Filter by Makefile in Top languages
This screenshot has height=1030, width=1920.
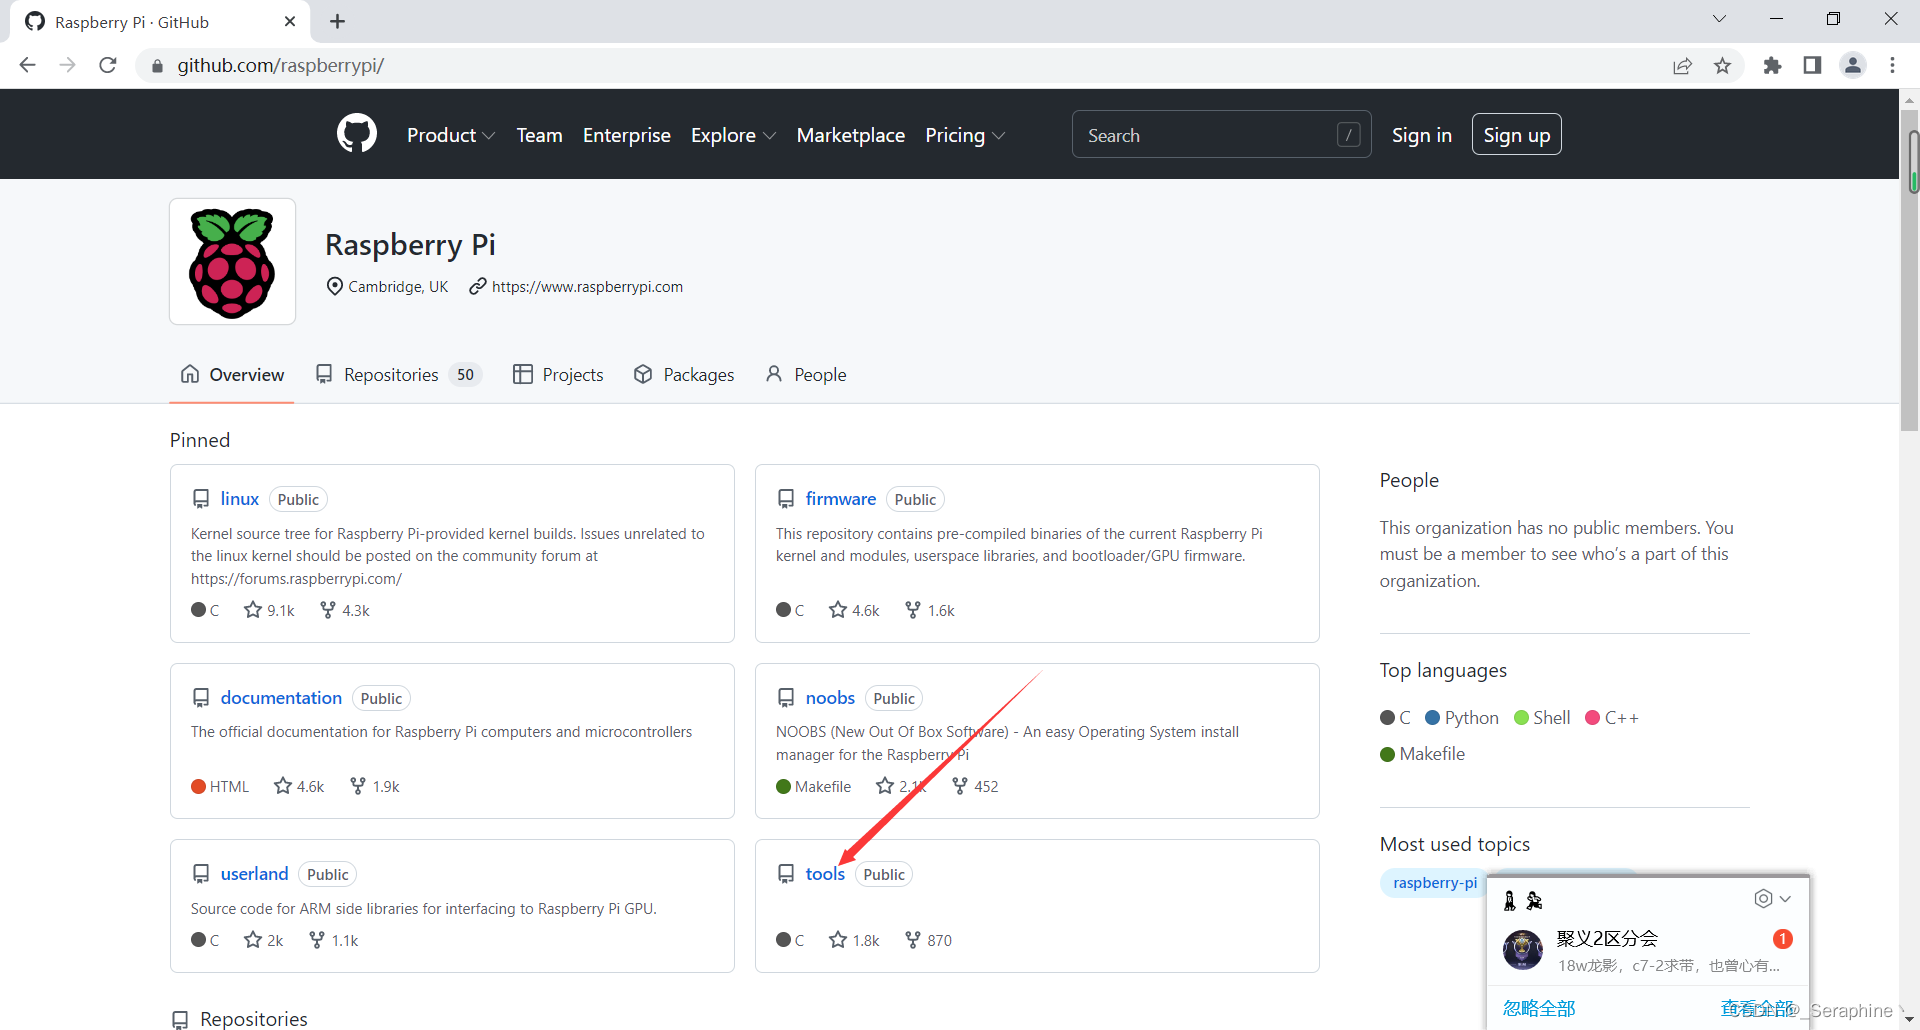coord(1422,753)
